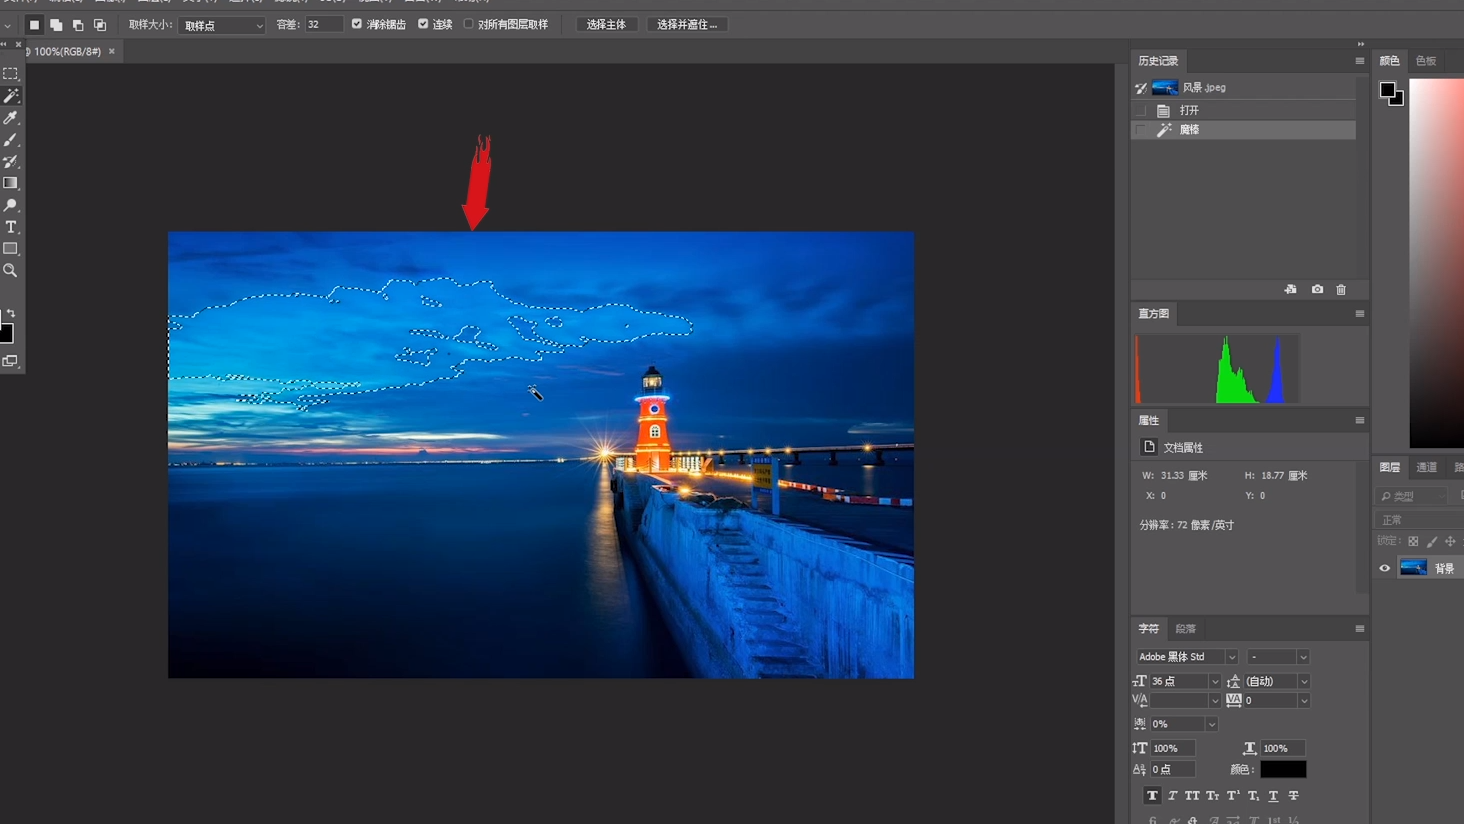This screenshot has width=1464, height=824.
Task: Click the Quick Mask mode icon
Action: 10,361
